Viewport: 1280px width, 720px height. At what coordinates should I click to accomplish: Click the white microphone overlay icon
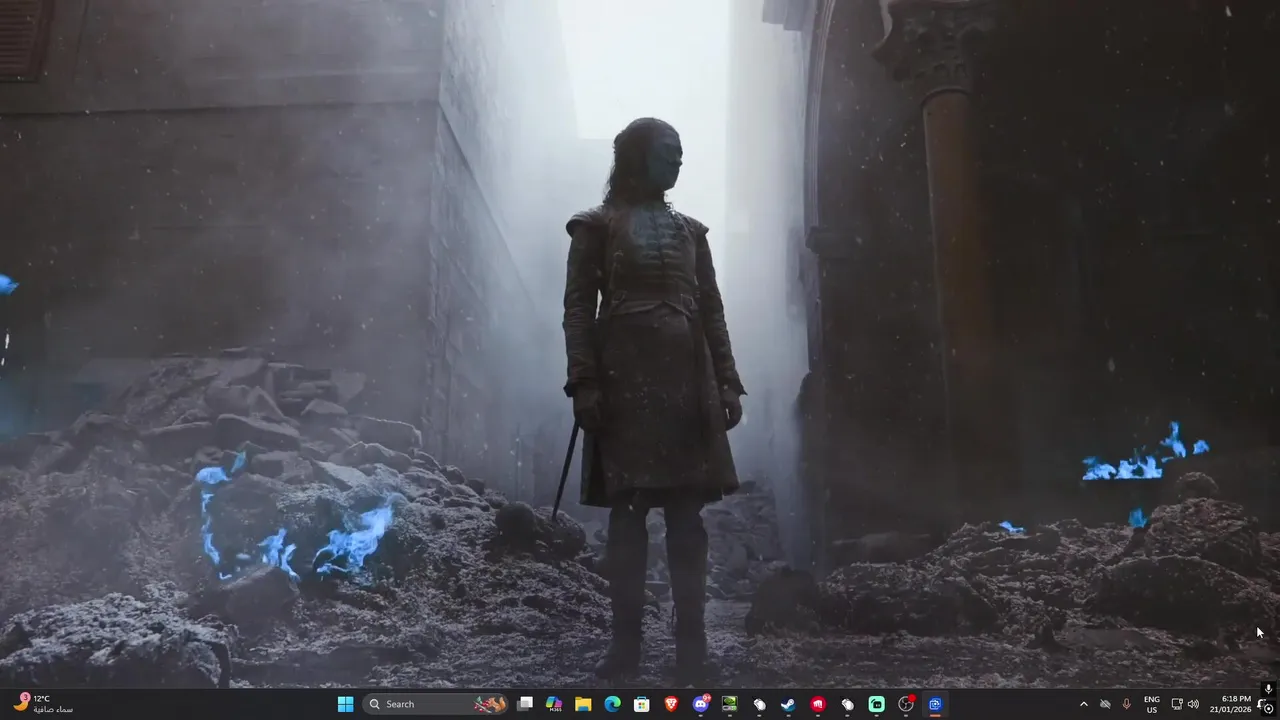(1268, 688)
